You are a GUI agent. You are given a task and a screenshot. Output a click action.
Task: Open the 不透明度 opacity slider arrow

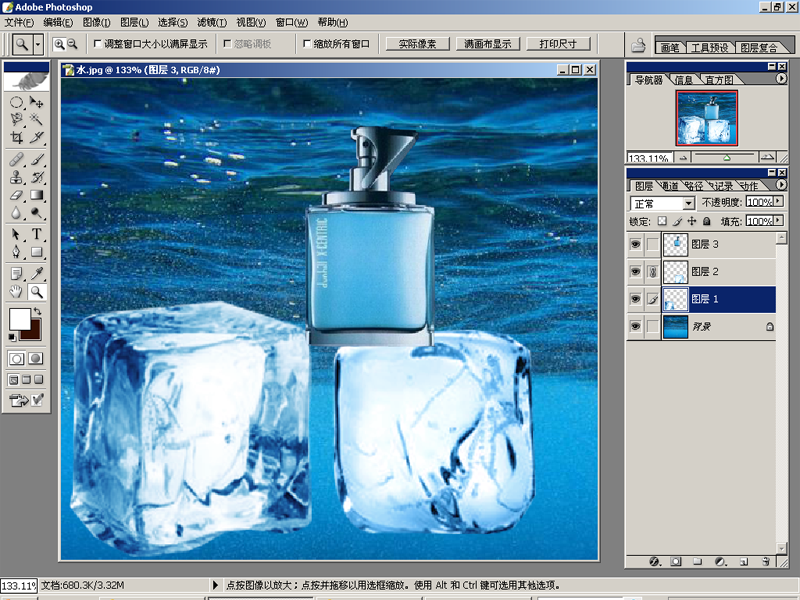pyautogui.click(x=779, y=202)
